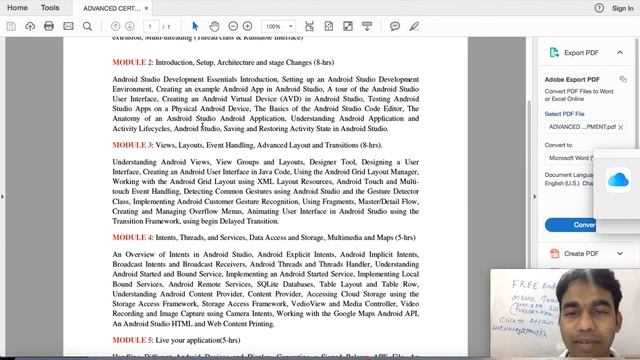Click the copy icon beside Adobe Export PDF
Screen dimensions: 640x360
tap(623, 79)
